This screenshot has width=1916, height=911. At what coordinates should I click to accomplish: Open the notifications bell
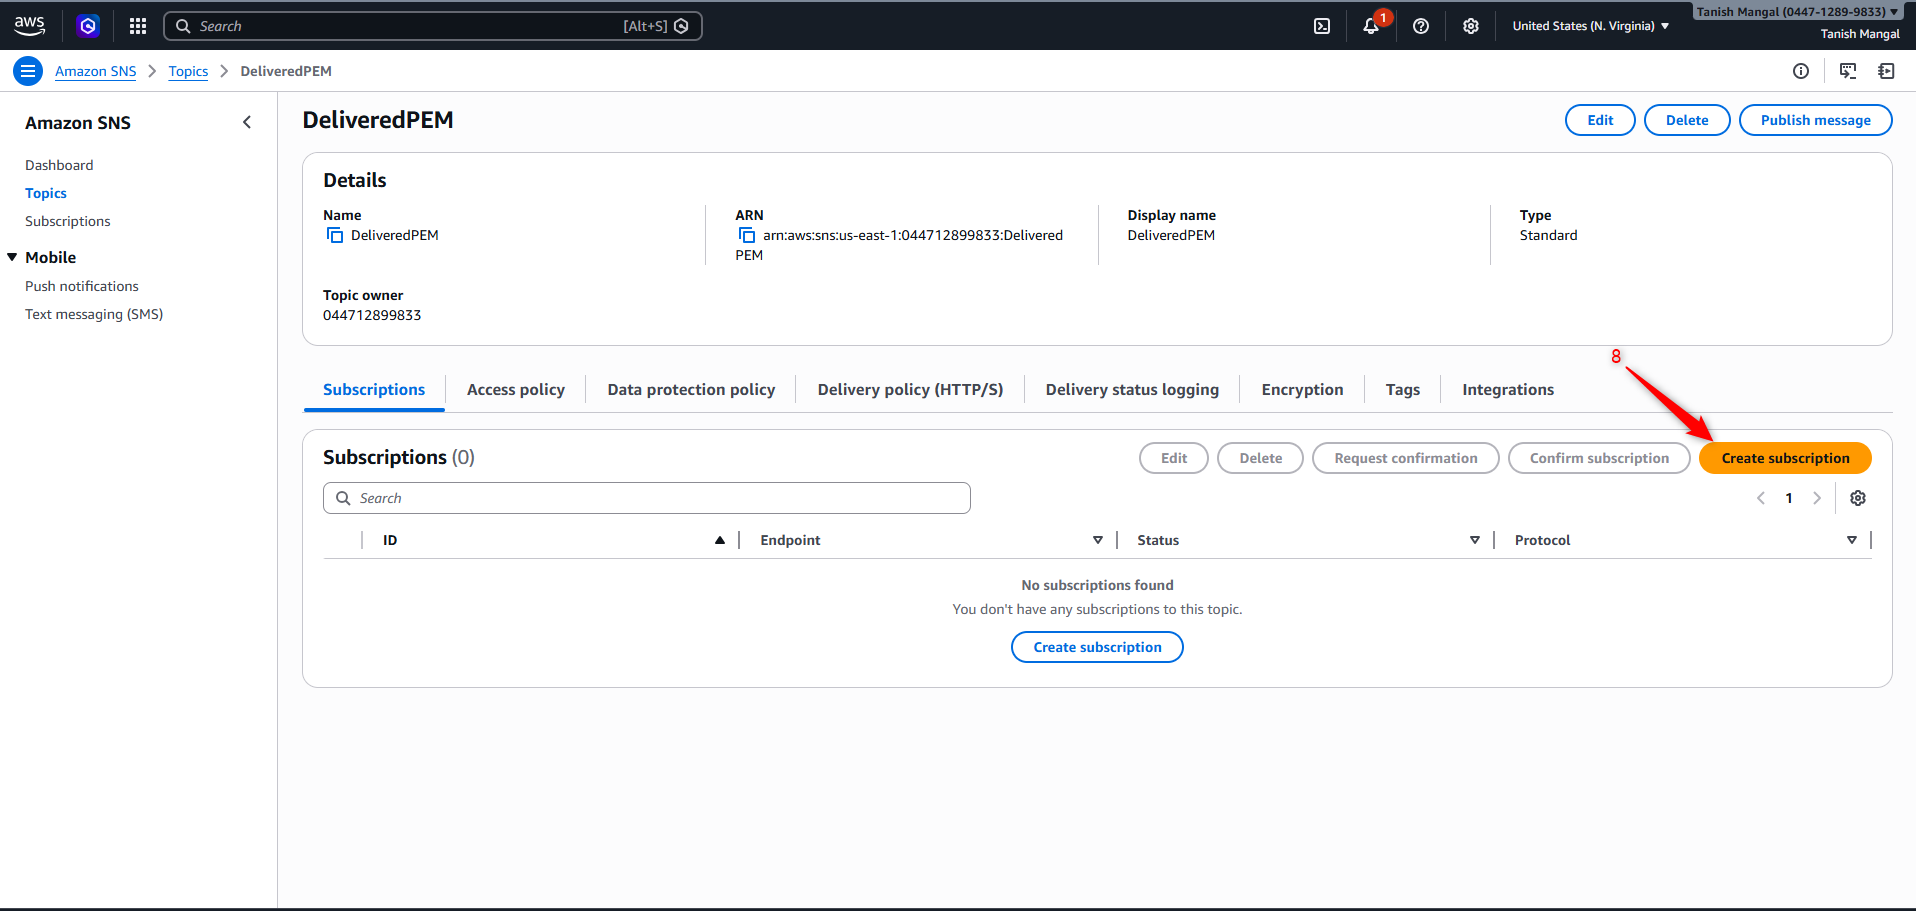coord(1371,26)
